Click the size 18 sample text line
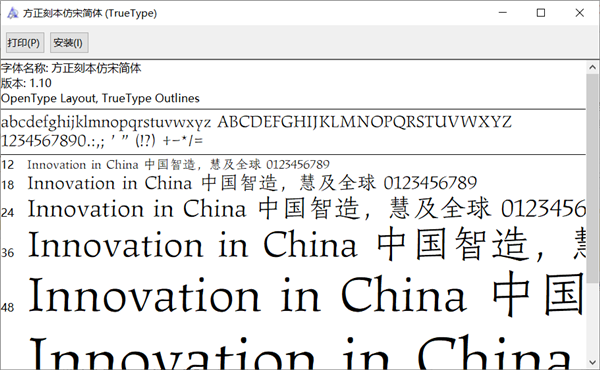 pos(253,183)
